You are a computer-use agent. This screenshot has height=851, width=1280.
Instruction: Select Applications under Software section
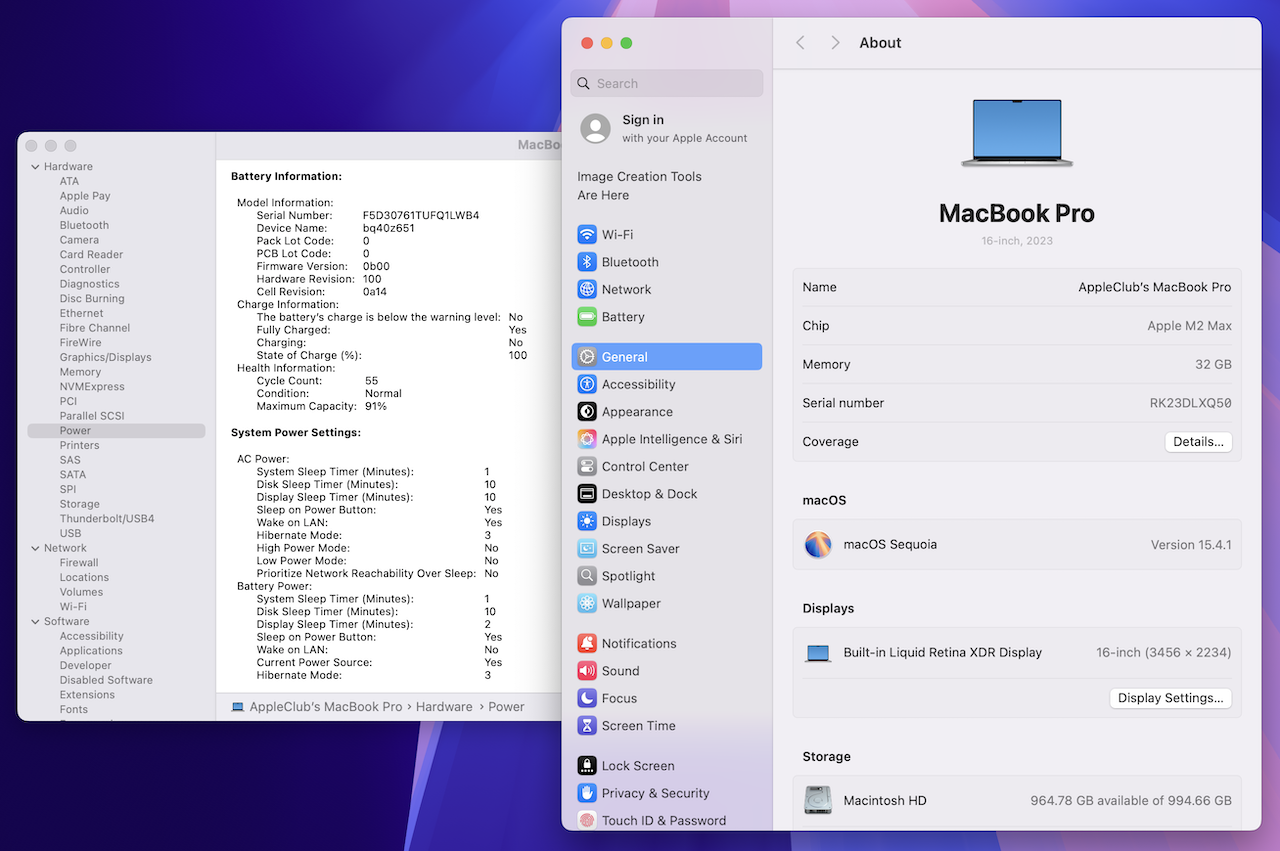(x=91, y=651)
